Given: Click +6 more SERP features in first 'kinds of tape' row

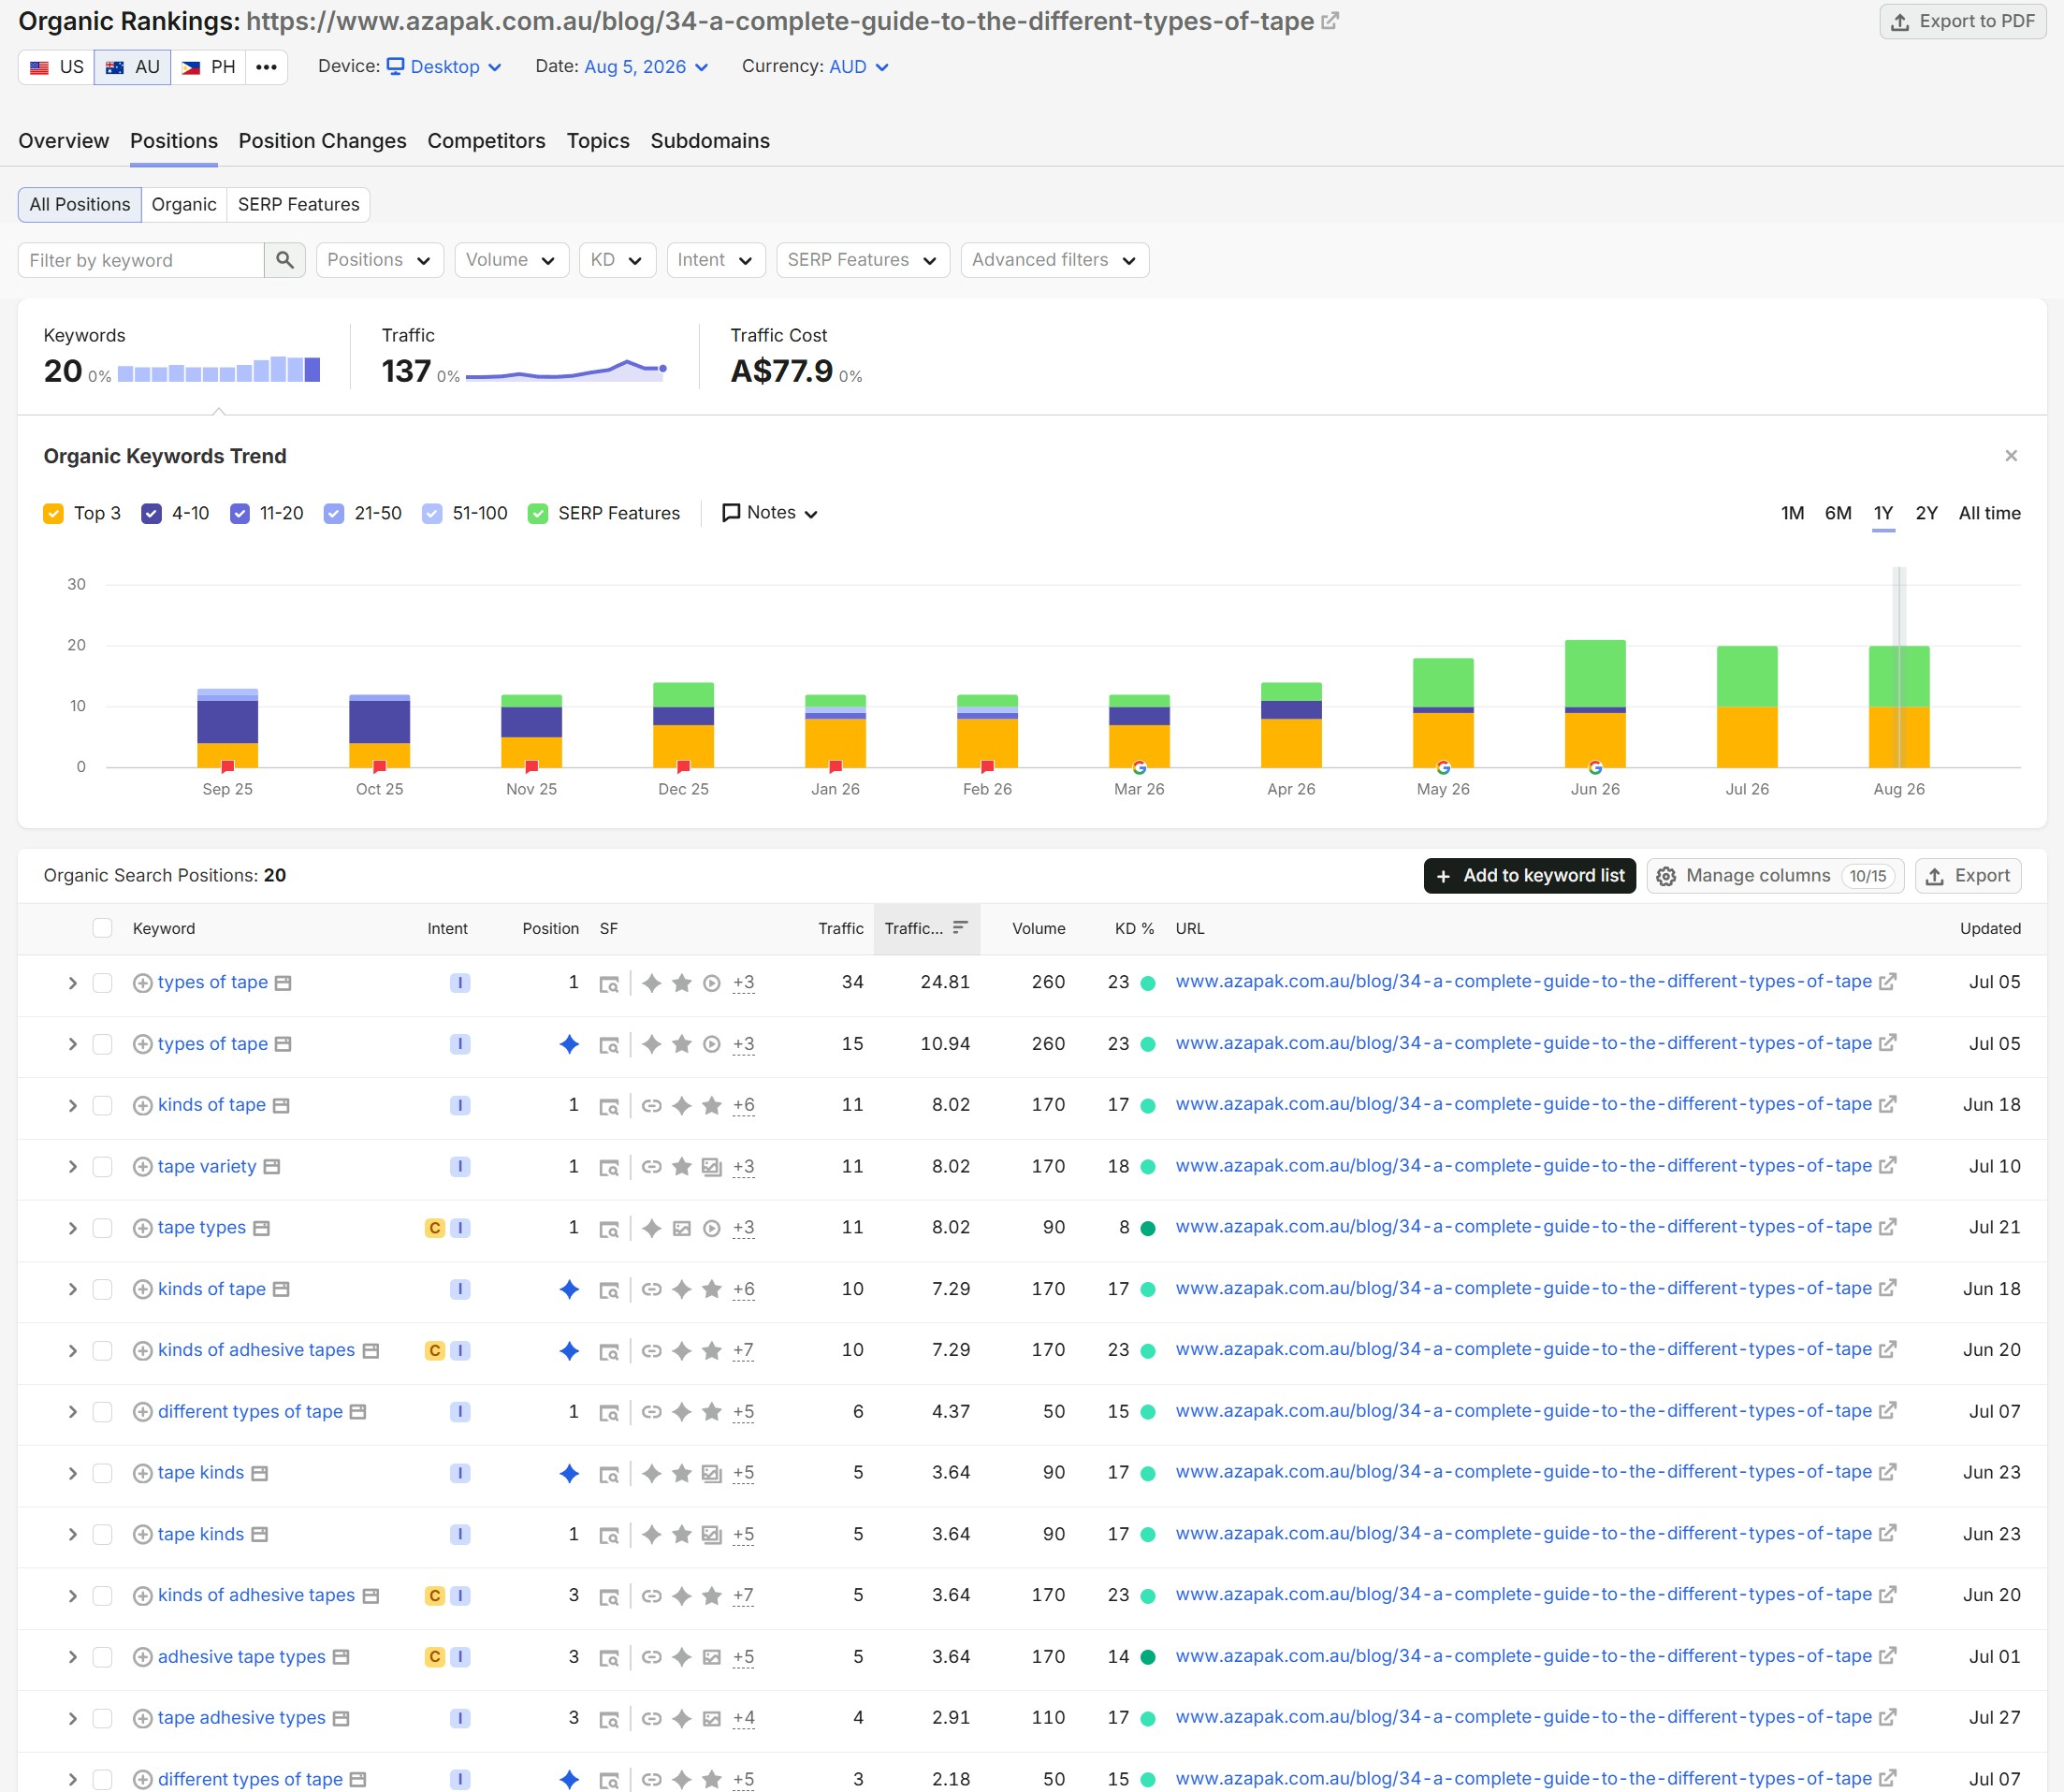Looking at the screenshot, I should [x=743, y=1106].
